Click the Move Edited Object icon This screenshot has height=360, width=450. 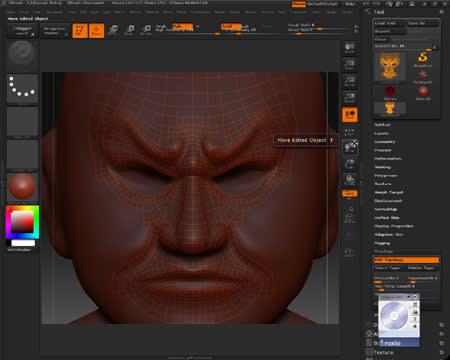pyautogui.click(x=350, y=147)
